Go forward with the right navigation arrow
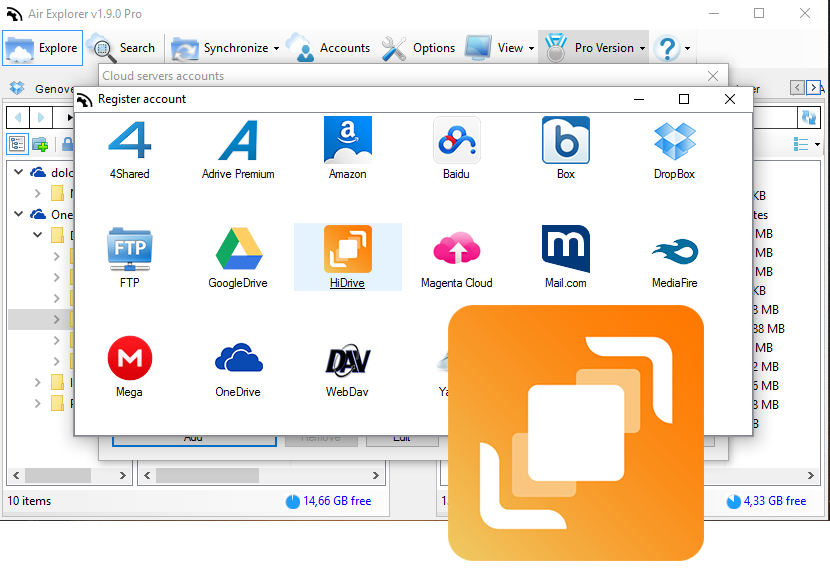The height and width of the screenshot is (581, 830). 41,117
